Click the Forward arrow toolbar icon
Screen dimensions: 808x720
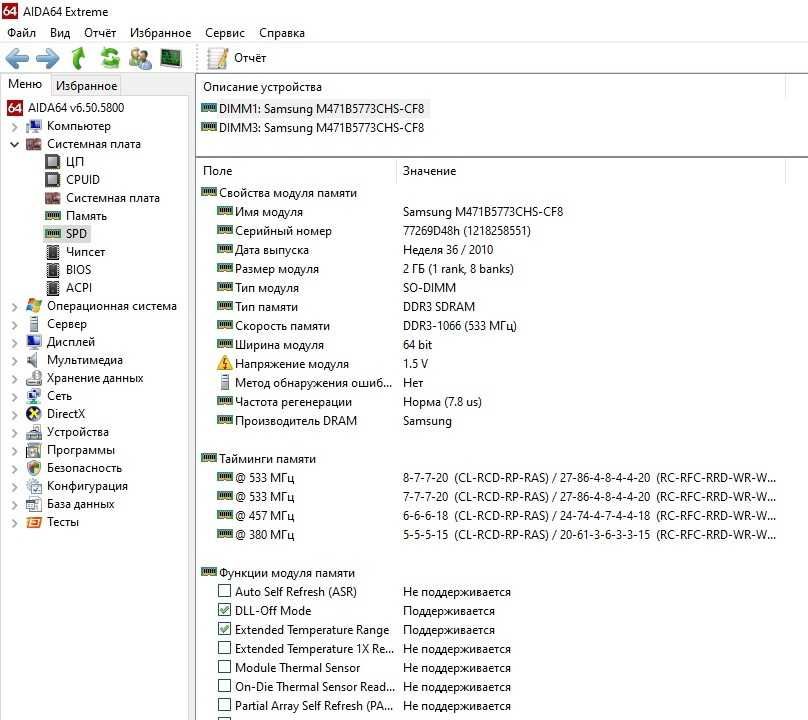[x=48, y=58]
